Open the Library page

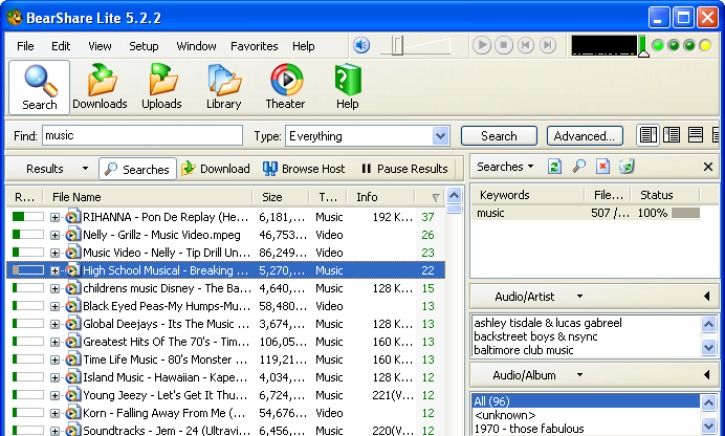pyautogui.click(x=224, y=87)
